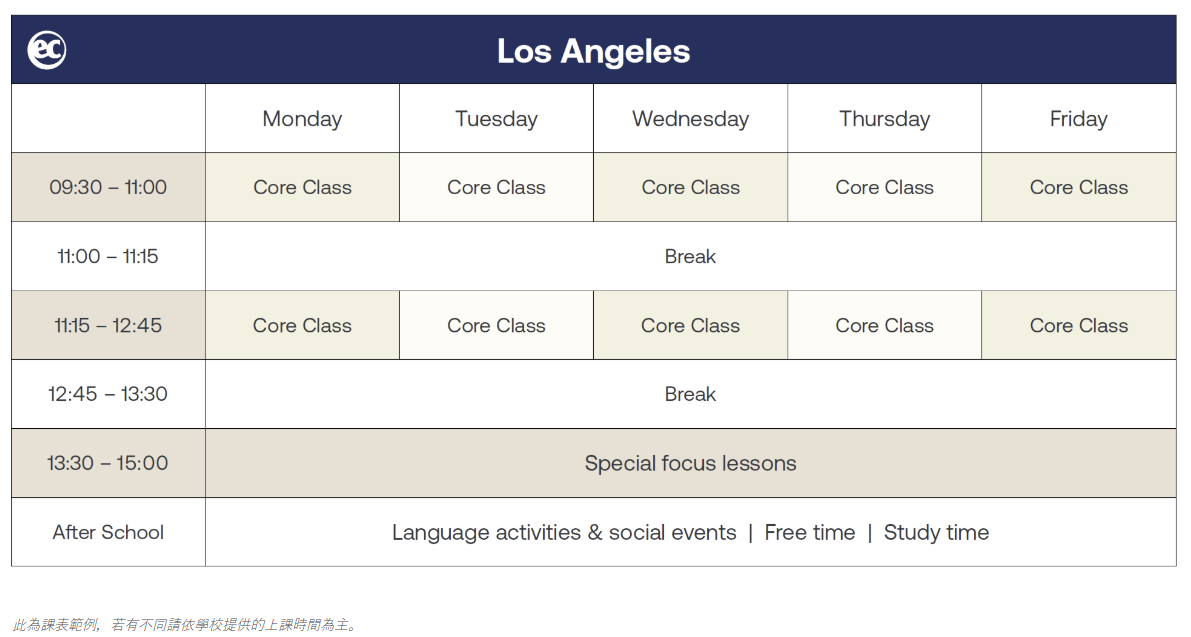Select Wednesday's 11:15 Core Class cell

(690, 325)
